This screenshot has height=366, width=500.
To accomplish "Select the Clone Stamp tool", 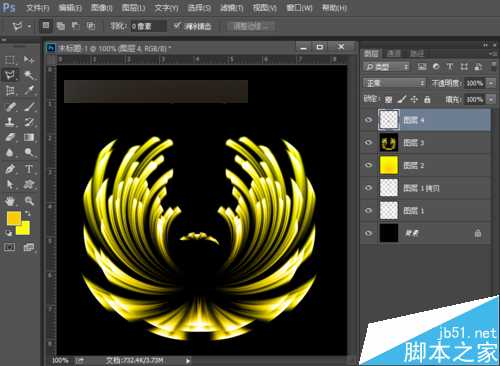I will 10,122.
